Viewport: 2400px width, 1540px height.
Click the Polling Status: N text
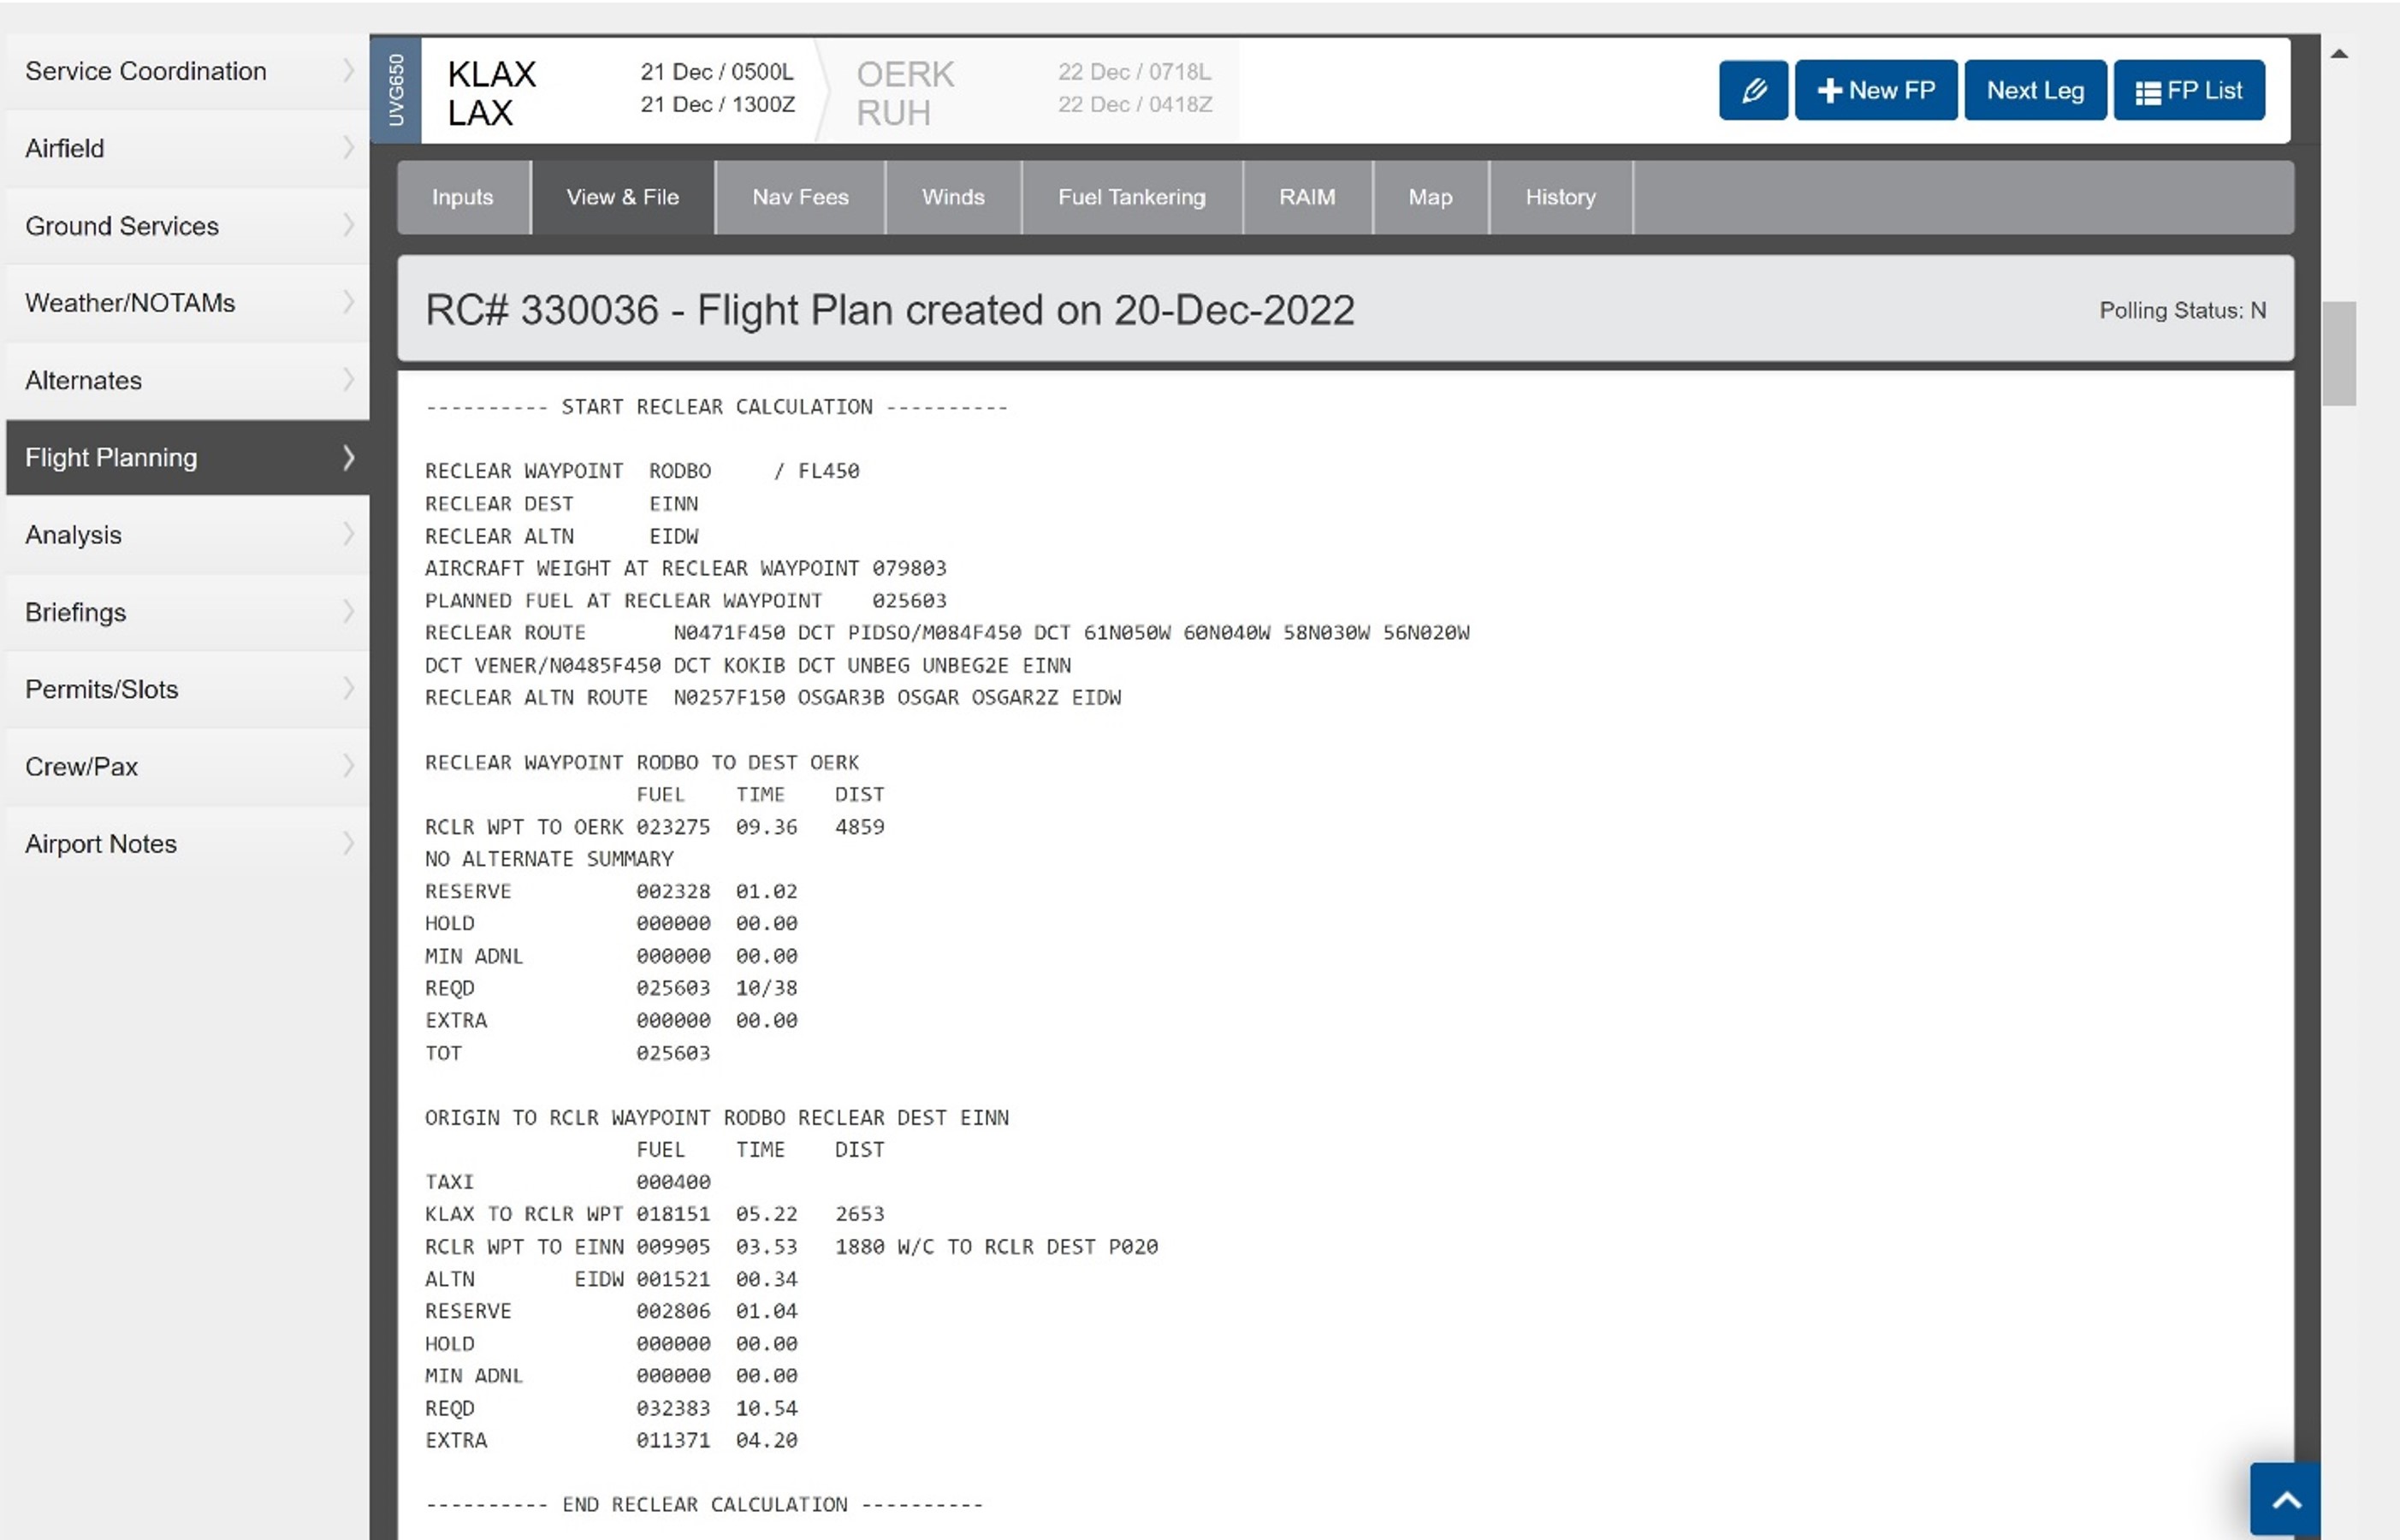(2182, 311)
